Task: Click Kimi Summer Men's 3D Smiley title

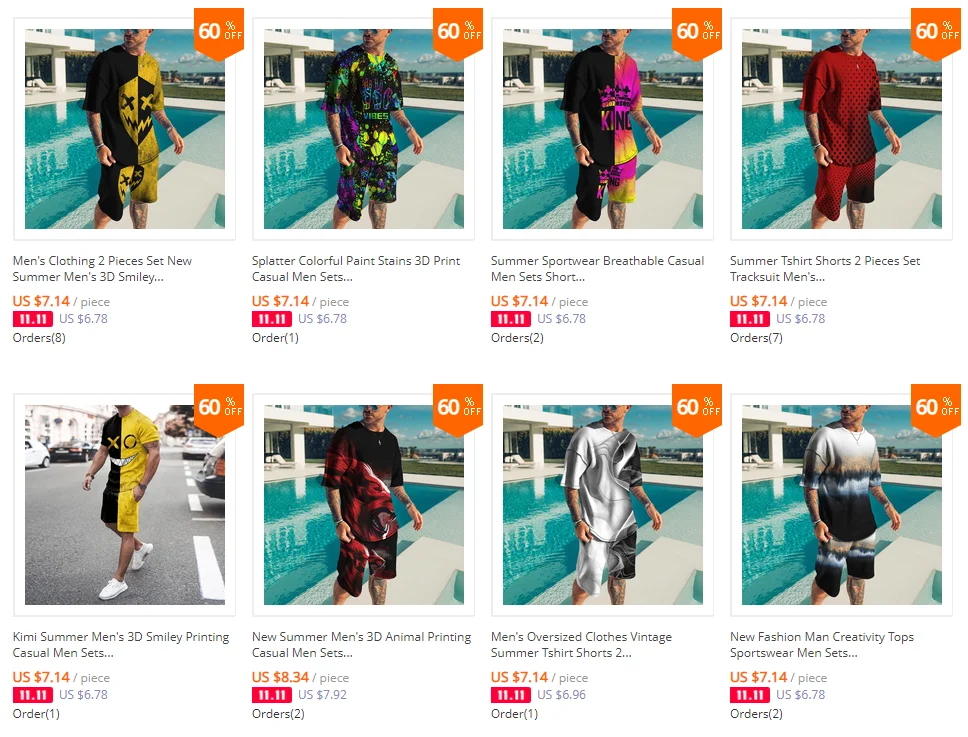Action: 121,644
